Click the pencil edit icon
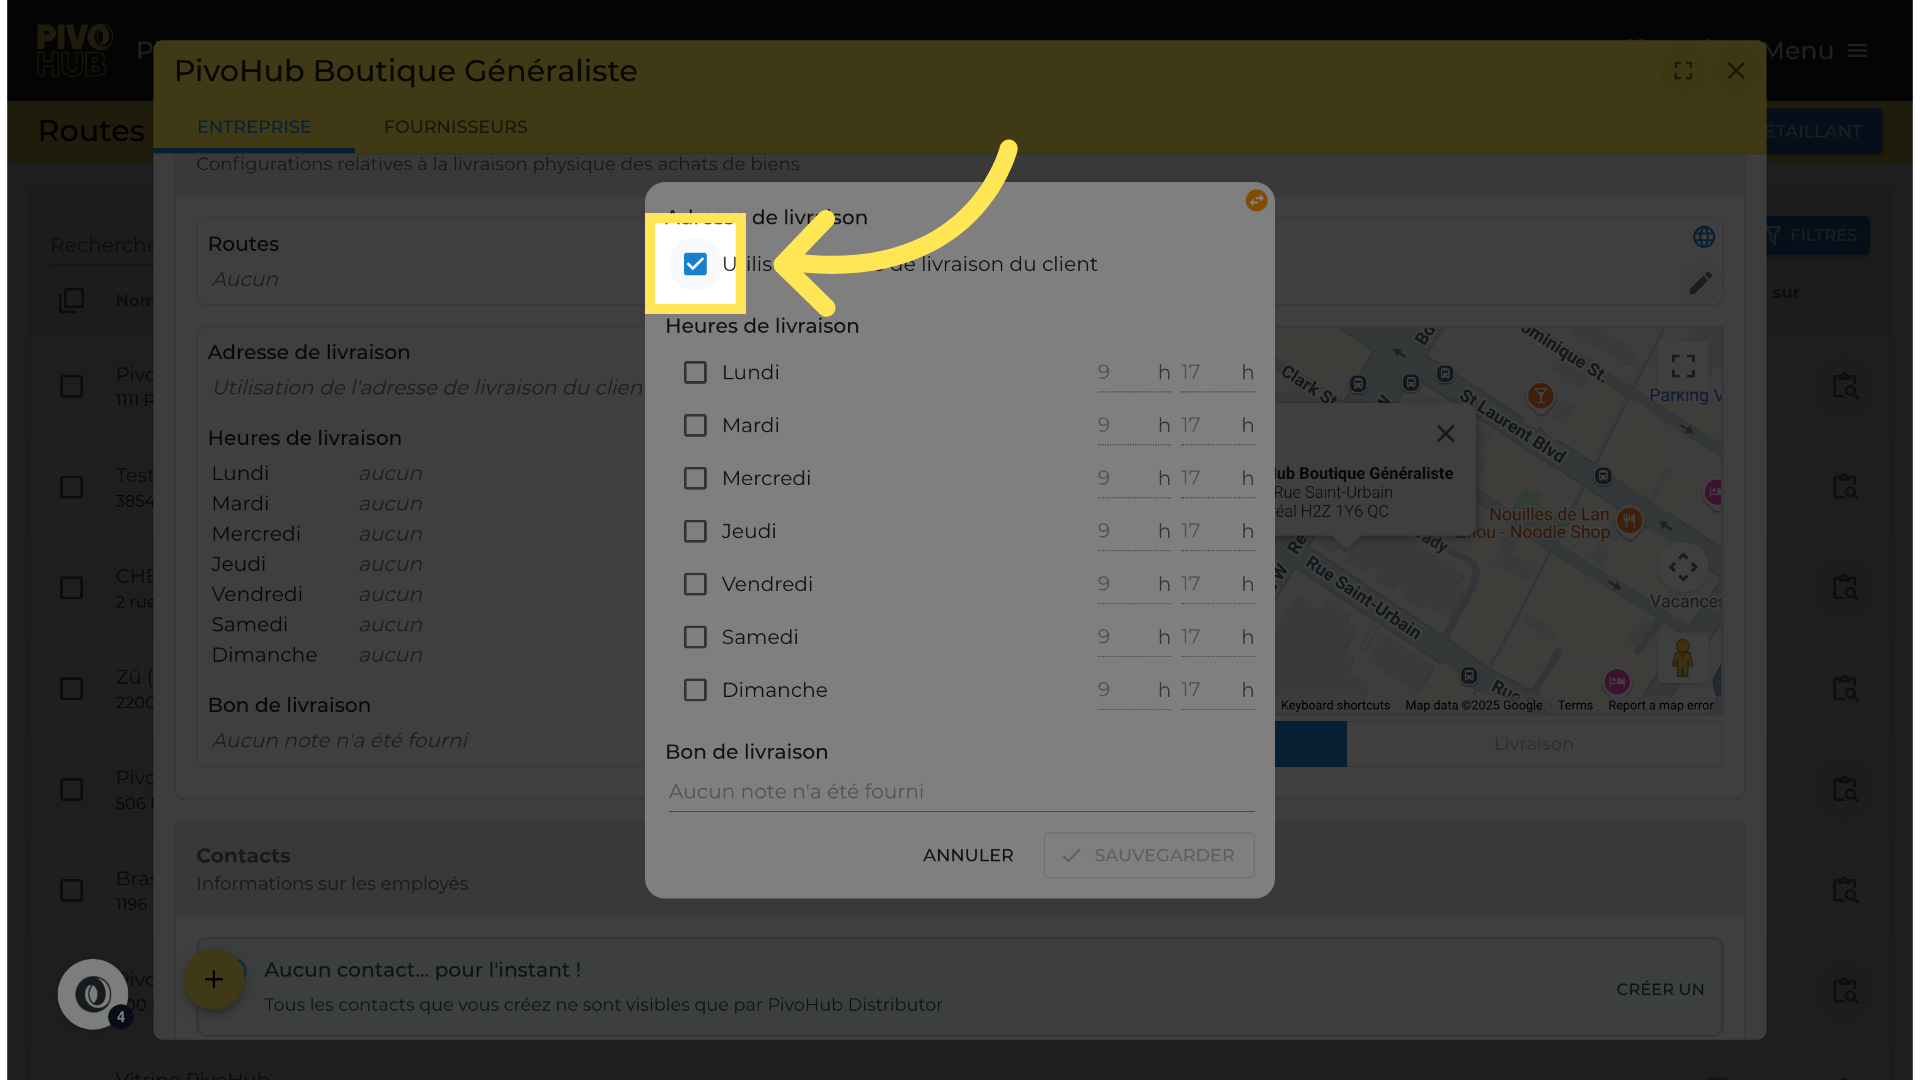Image resolution: width=1920 pixels, height=1080 pixels. [1700, 283]
